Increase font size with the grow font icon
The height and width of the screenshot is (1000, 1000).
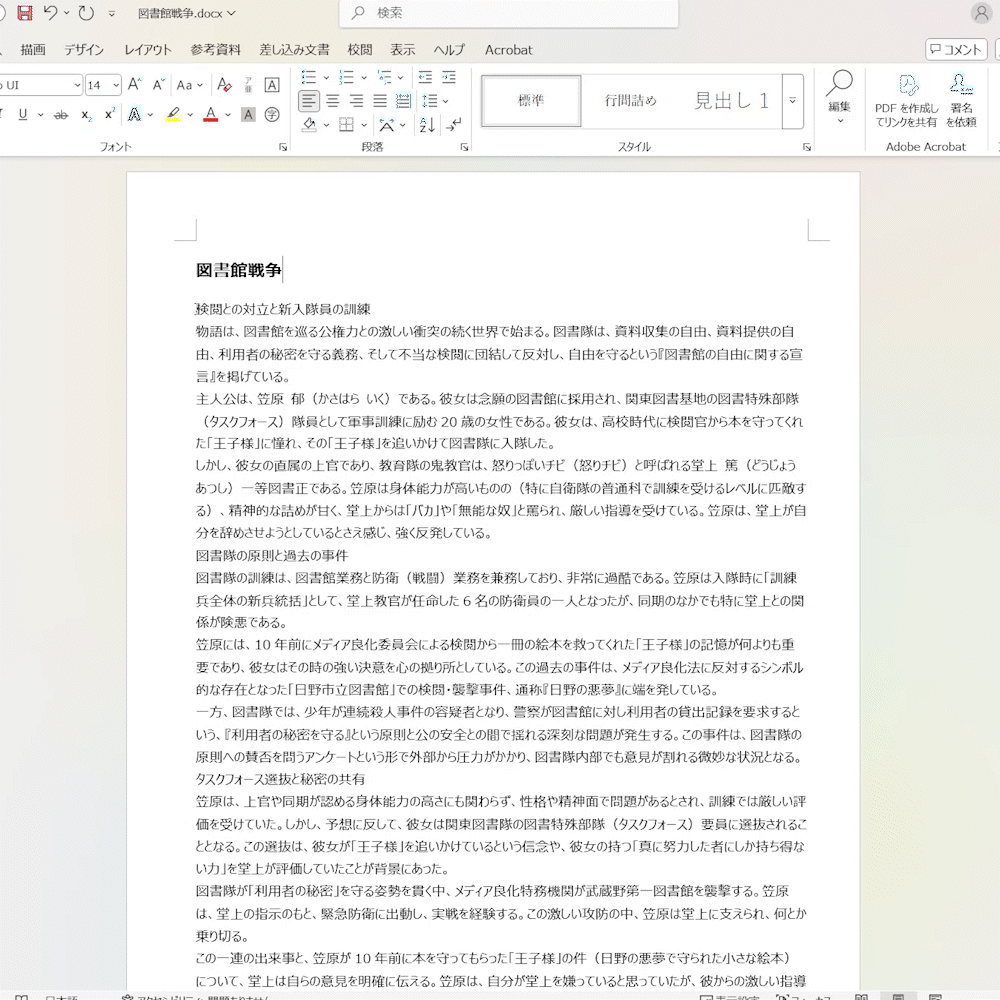tap(134, 85)
